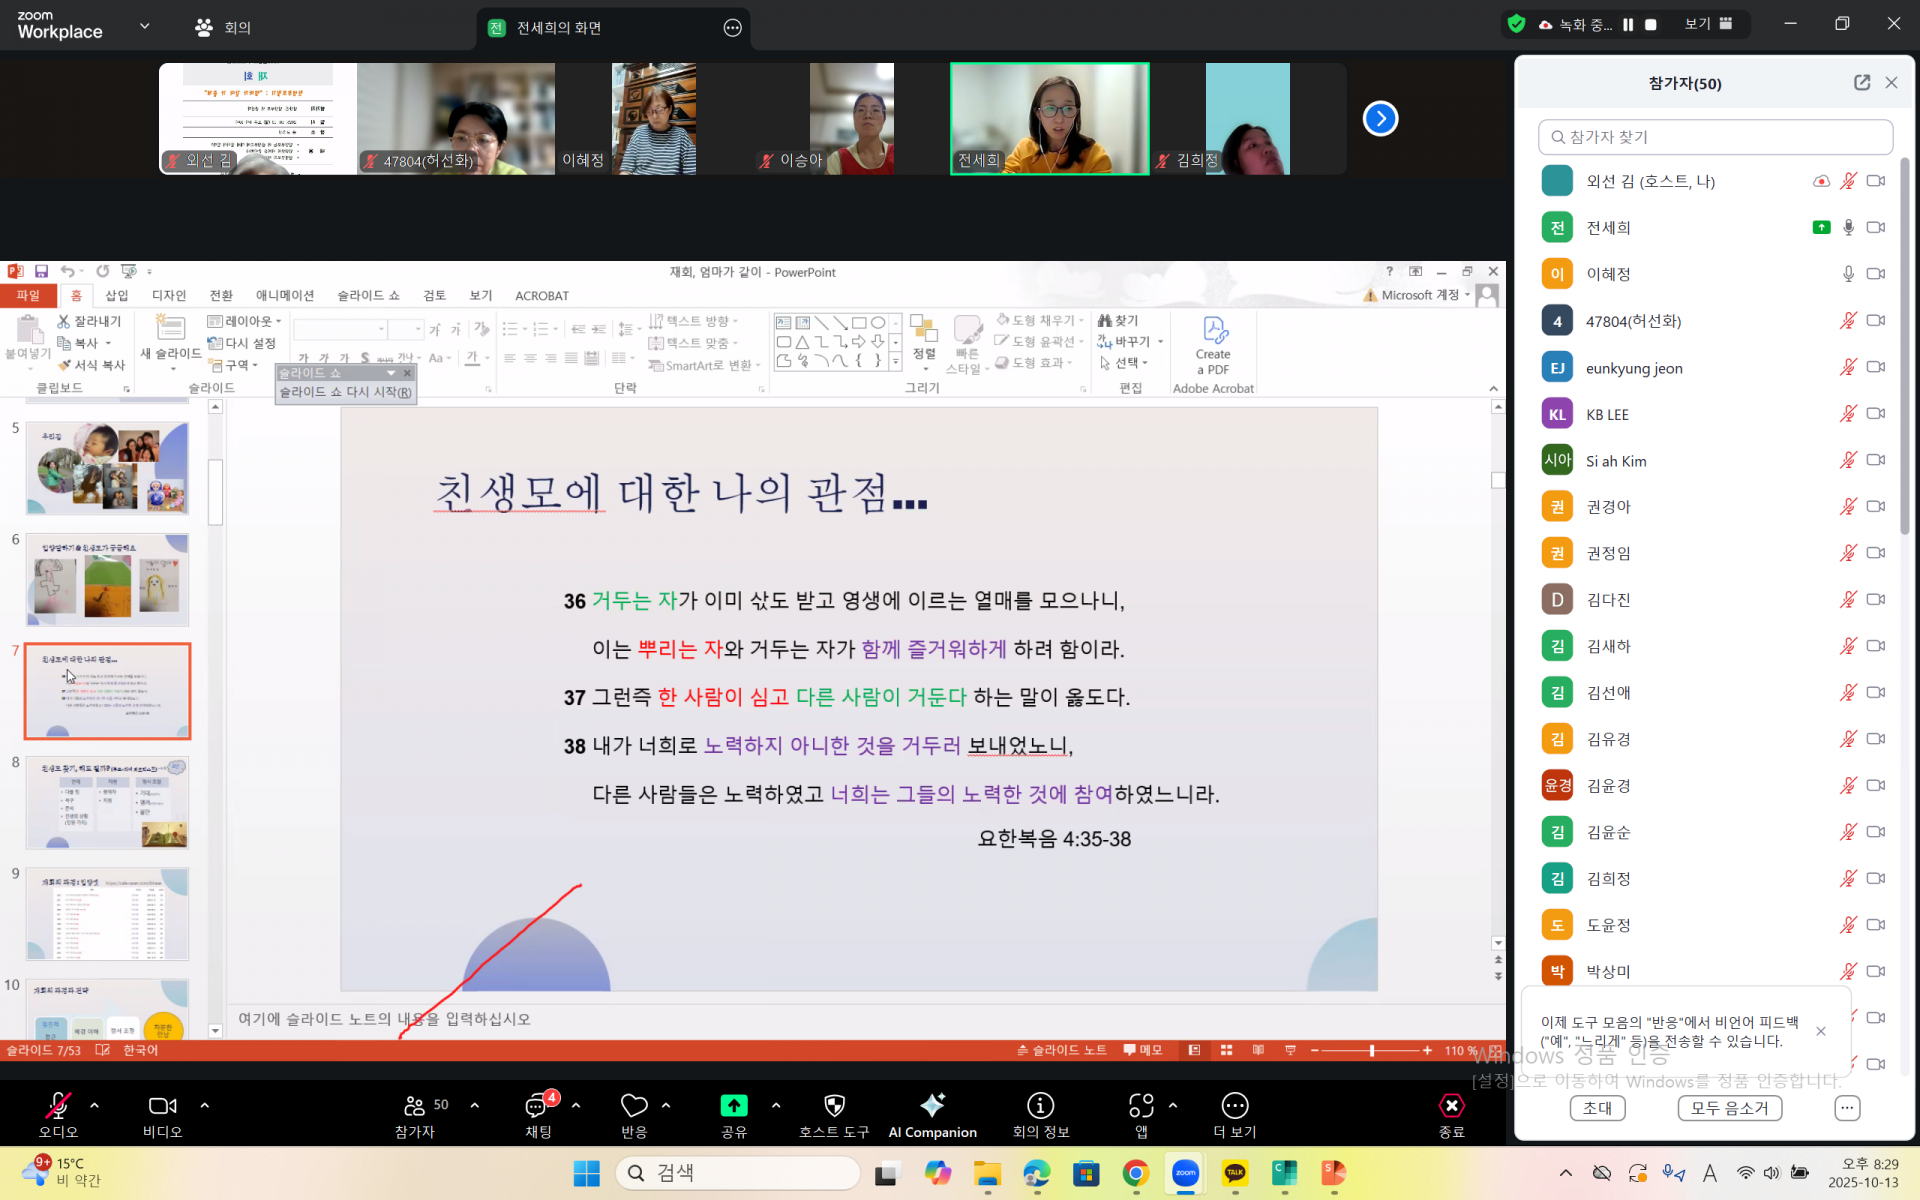Open the 회의 tab

coord(223,28)
